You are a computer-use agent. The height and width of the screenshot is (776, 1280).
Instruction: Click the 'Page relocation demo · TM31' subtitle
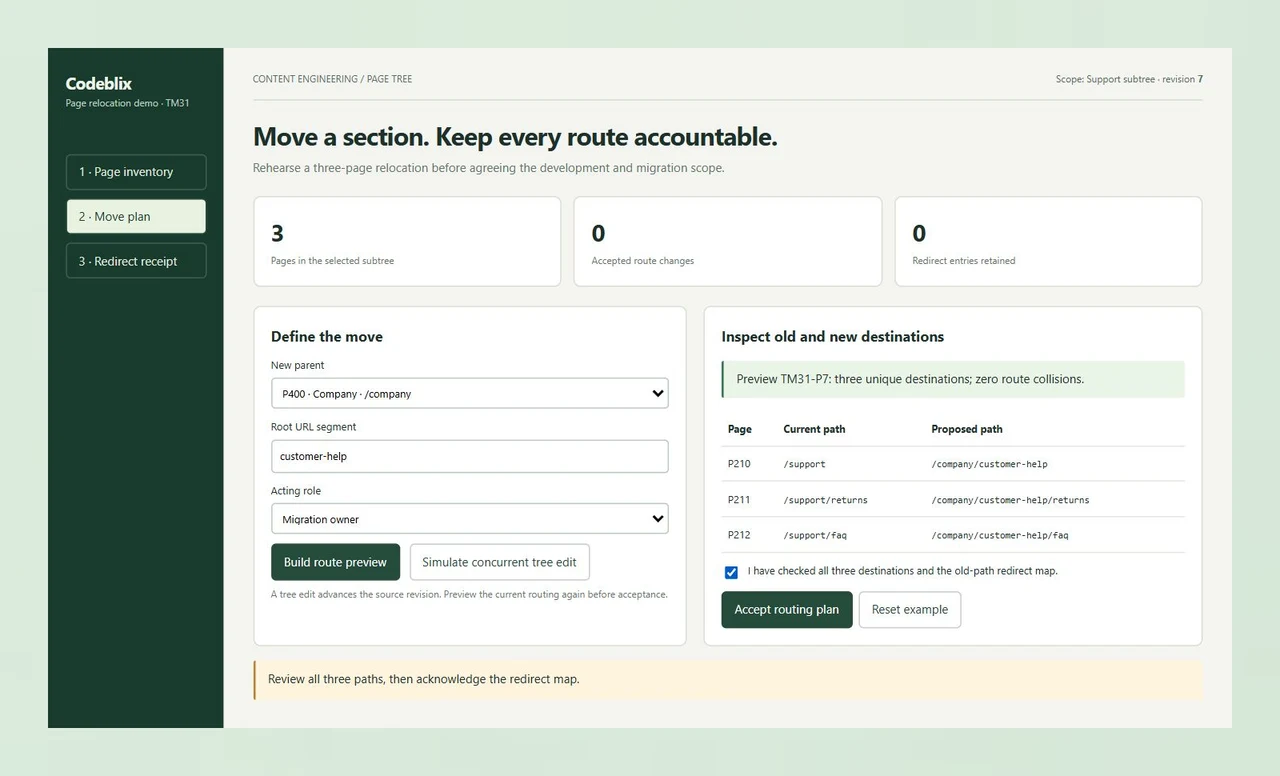click(x=127, y=103)
